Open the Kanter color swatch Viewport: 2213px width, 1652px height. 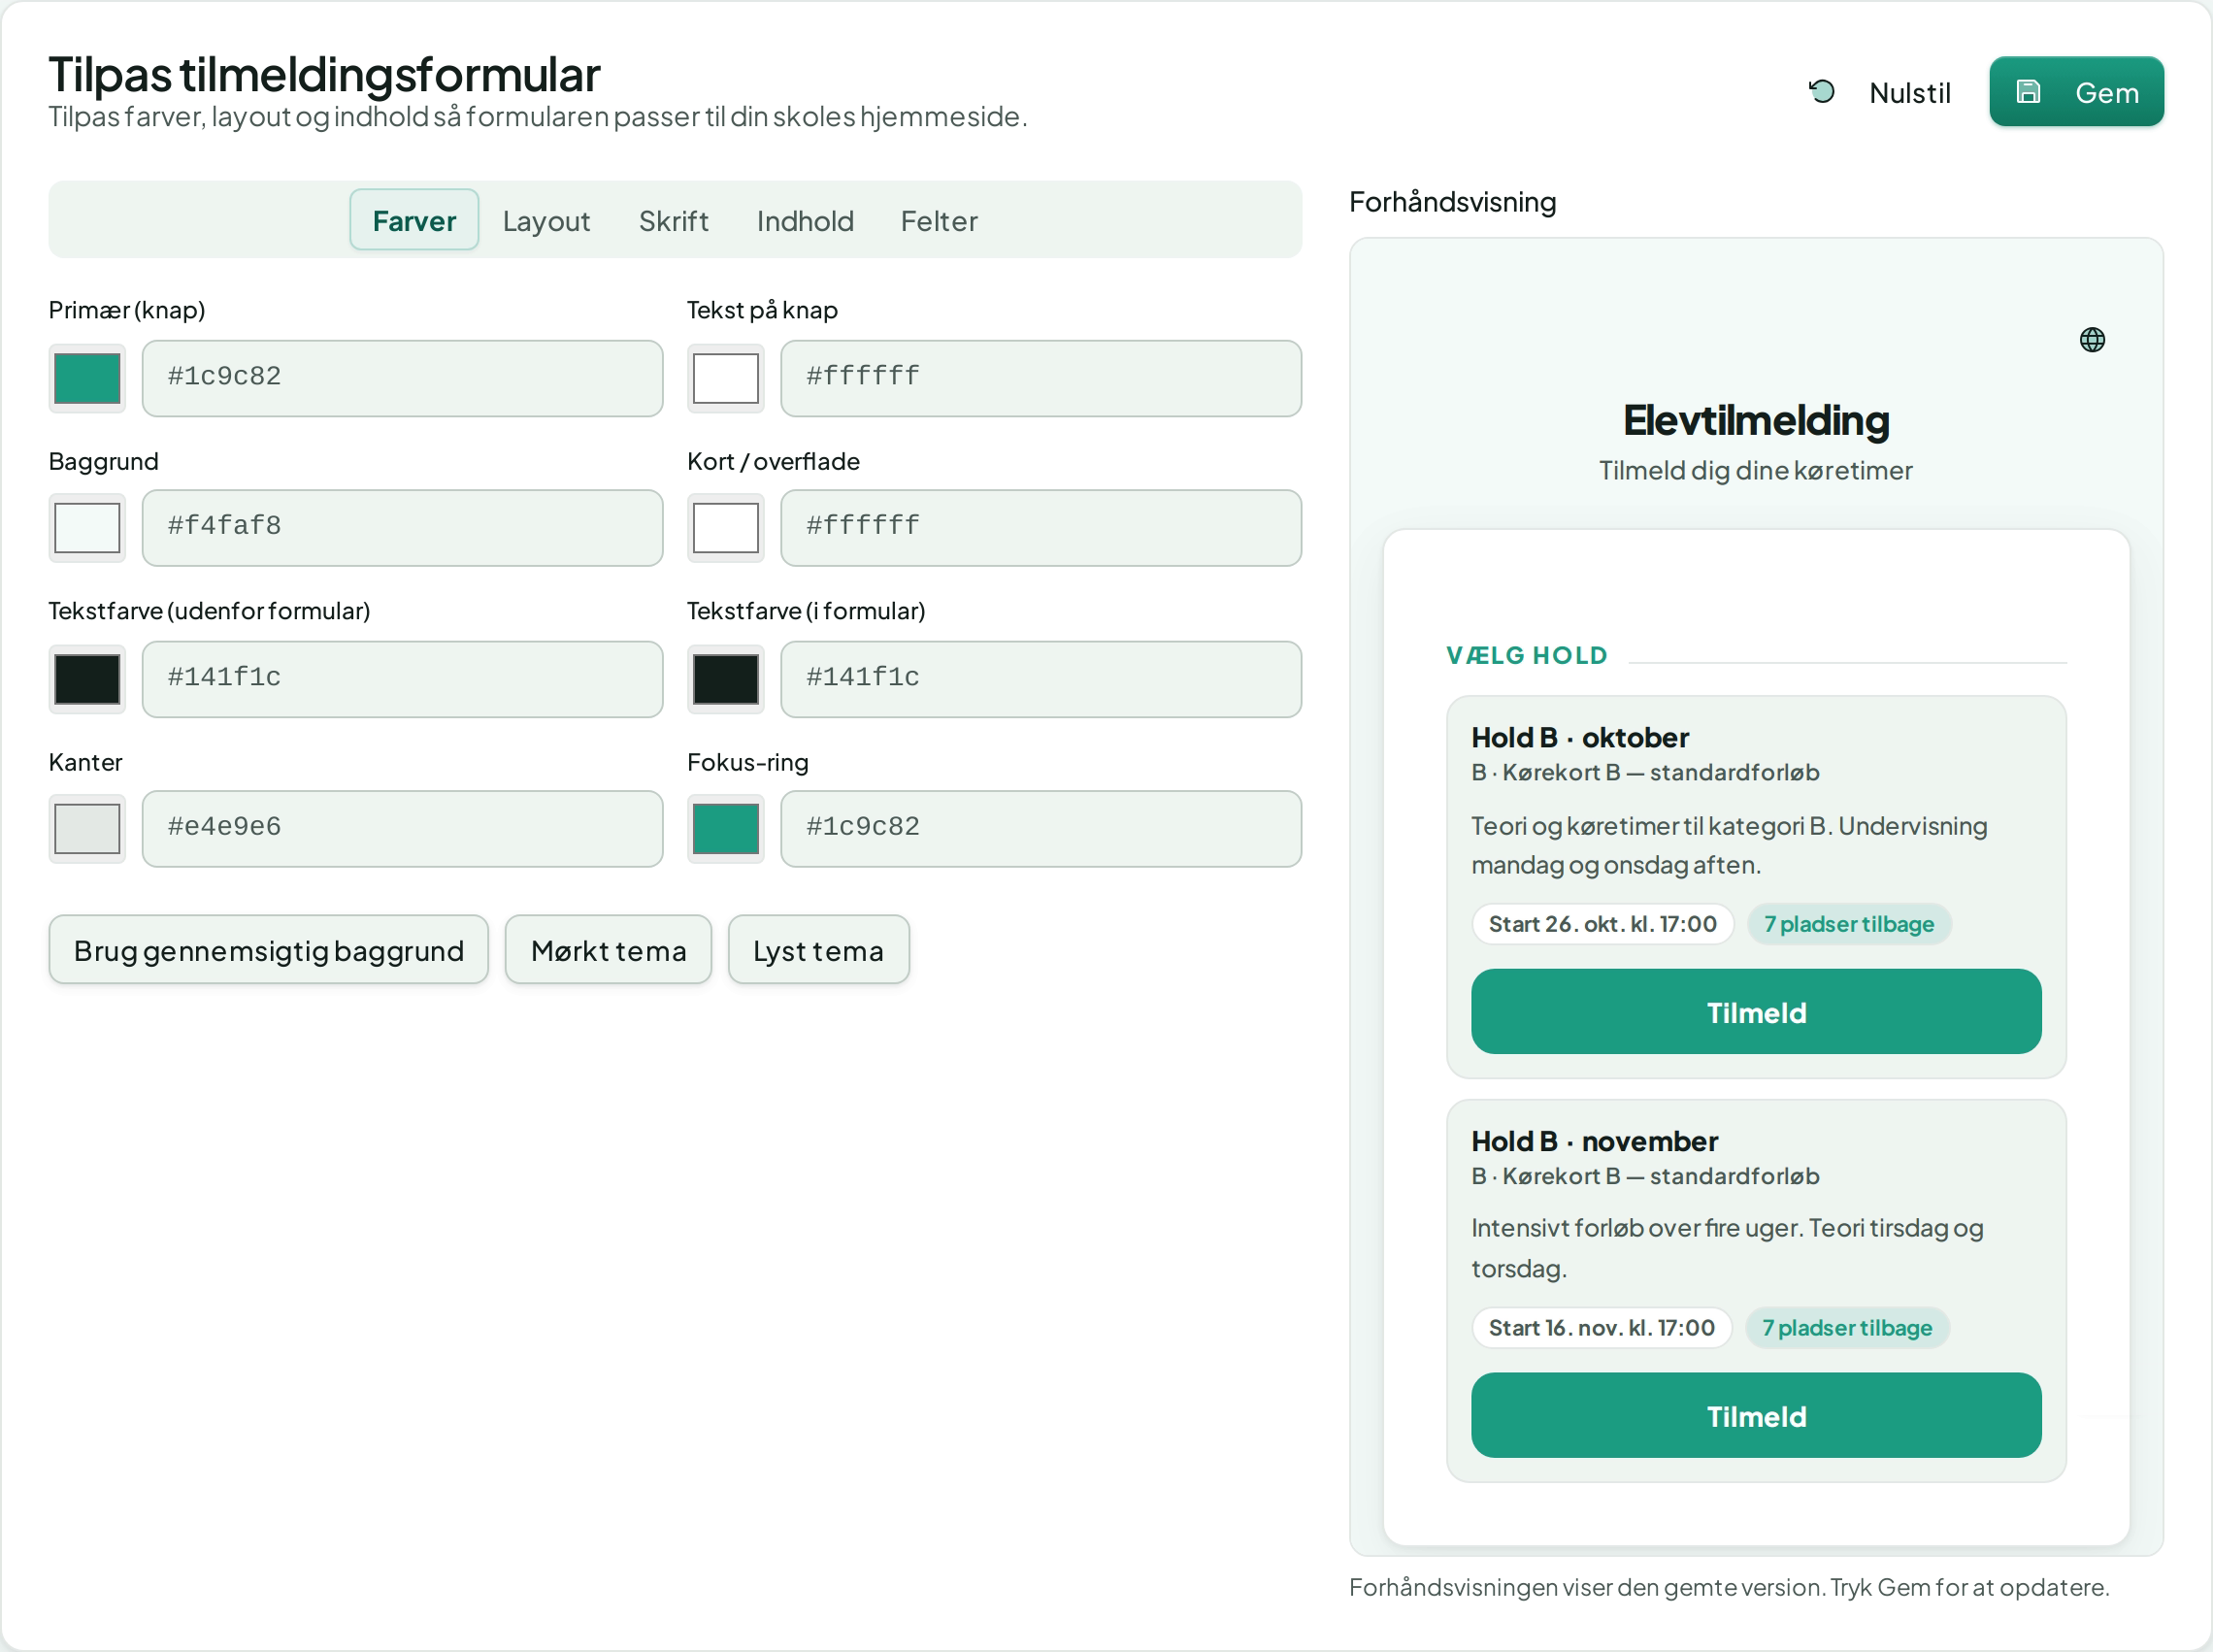[x=87, y=829]
